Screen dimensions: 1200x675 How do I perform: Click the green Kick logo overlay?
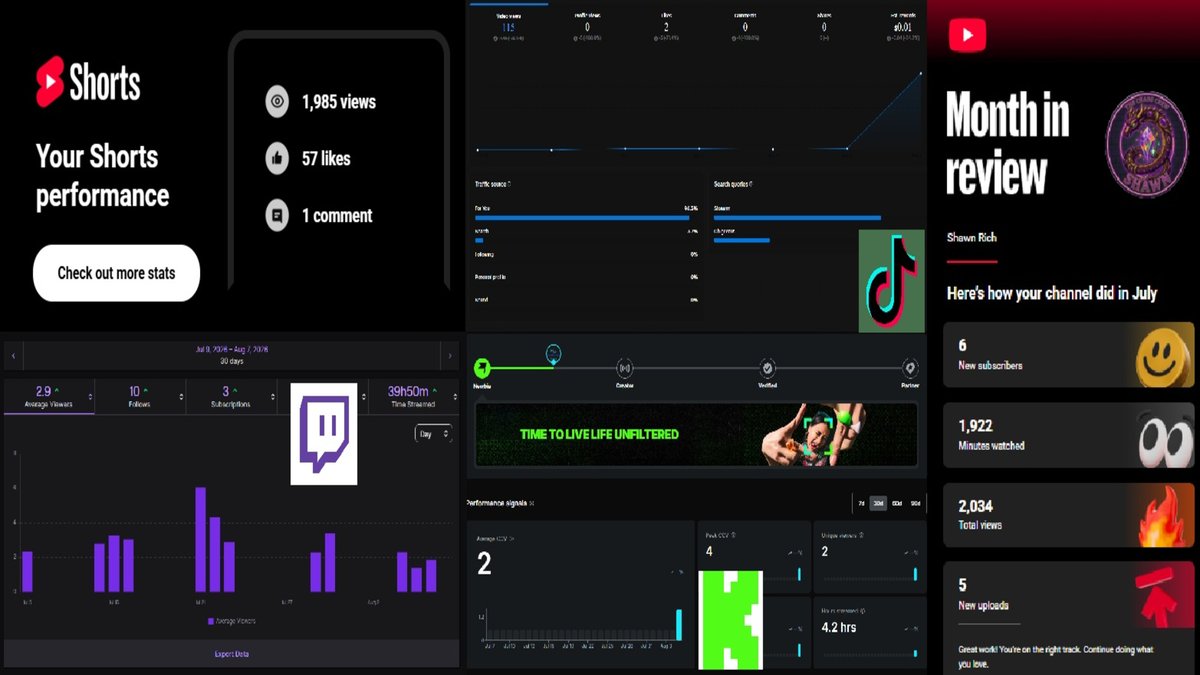[731, 620]
